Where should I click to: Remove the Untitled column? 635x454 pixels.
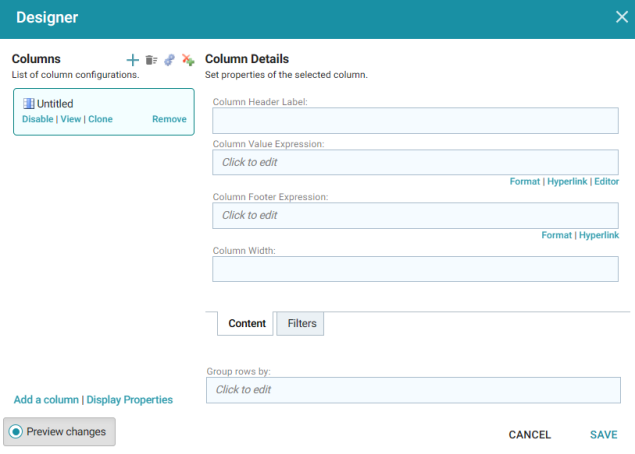coord(169,119)
